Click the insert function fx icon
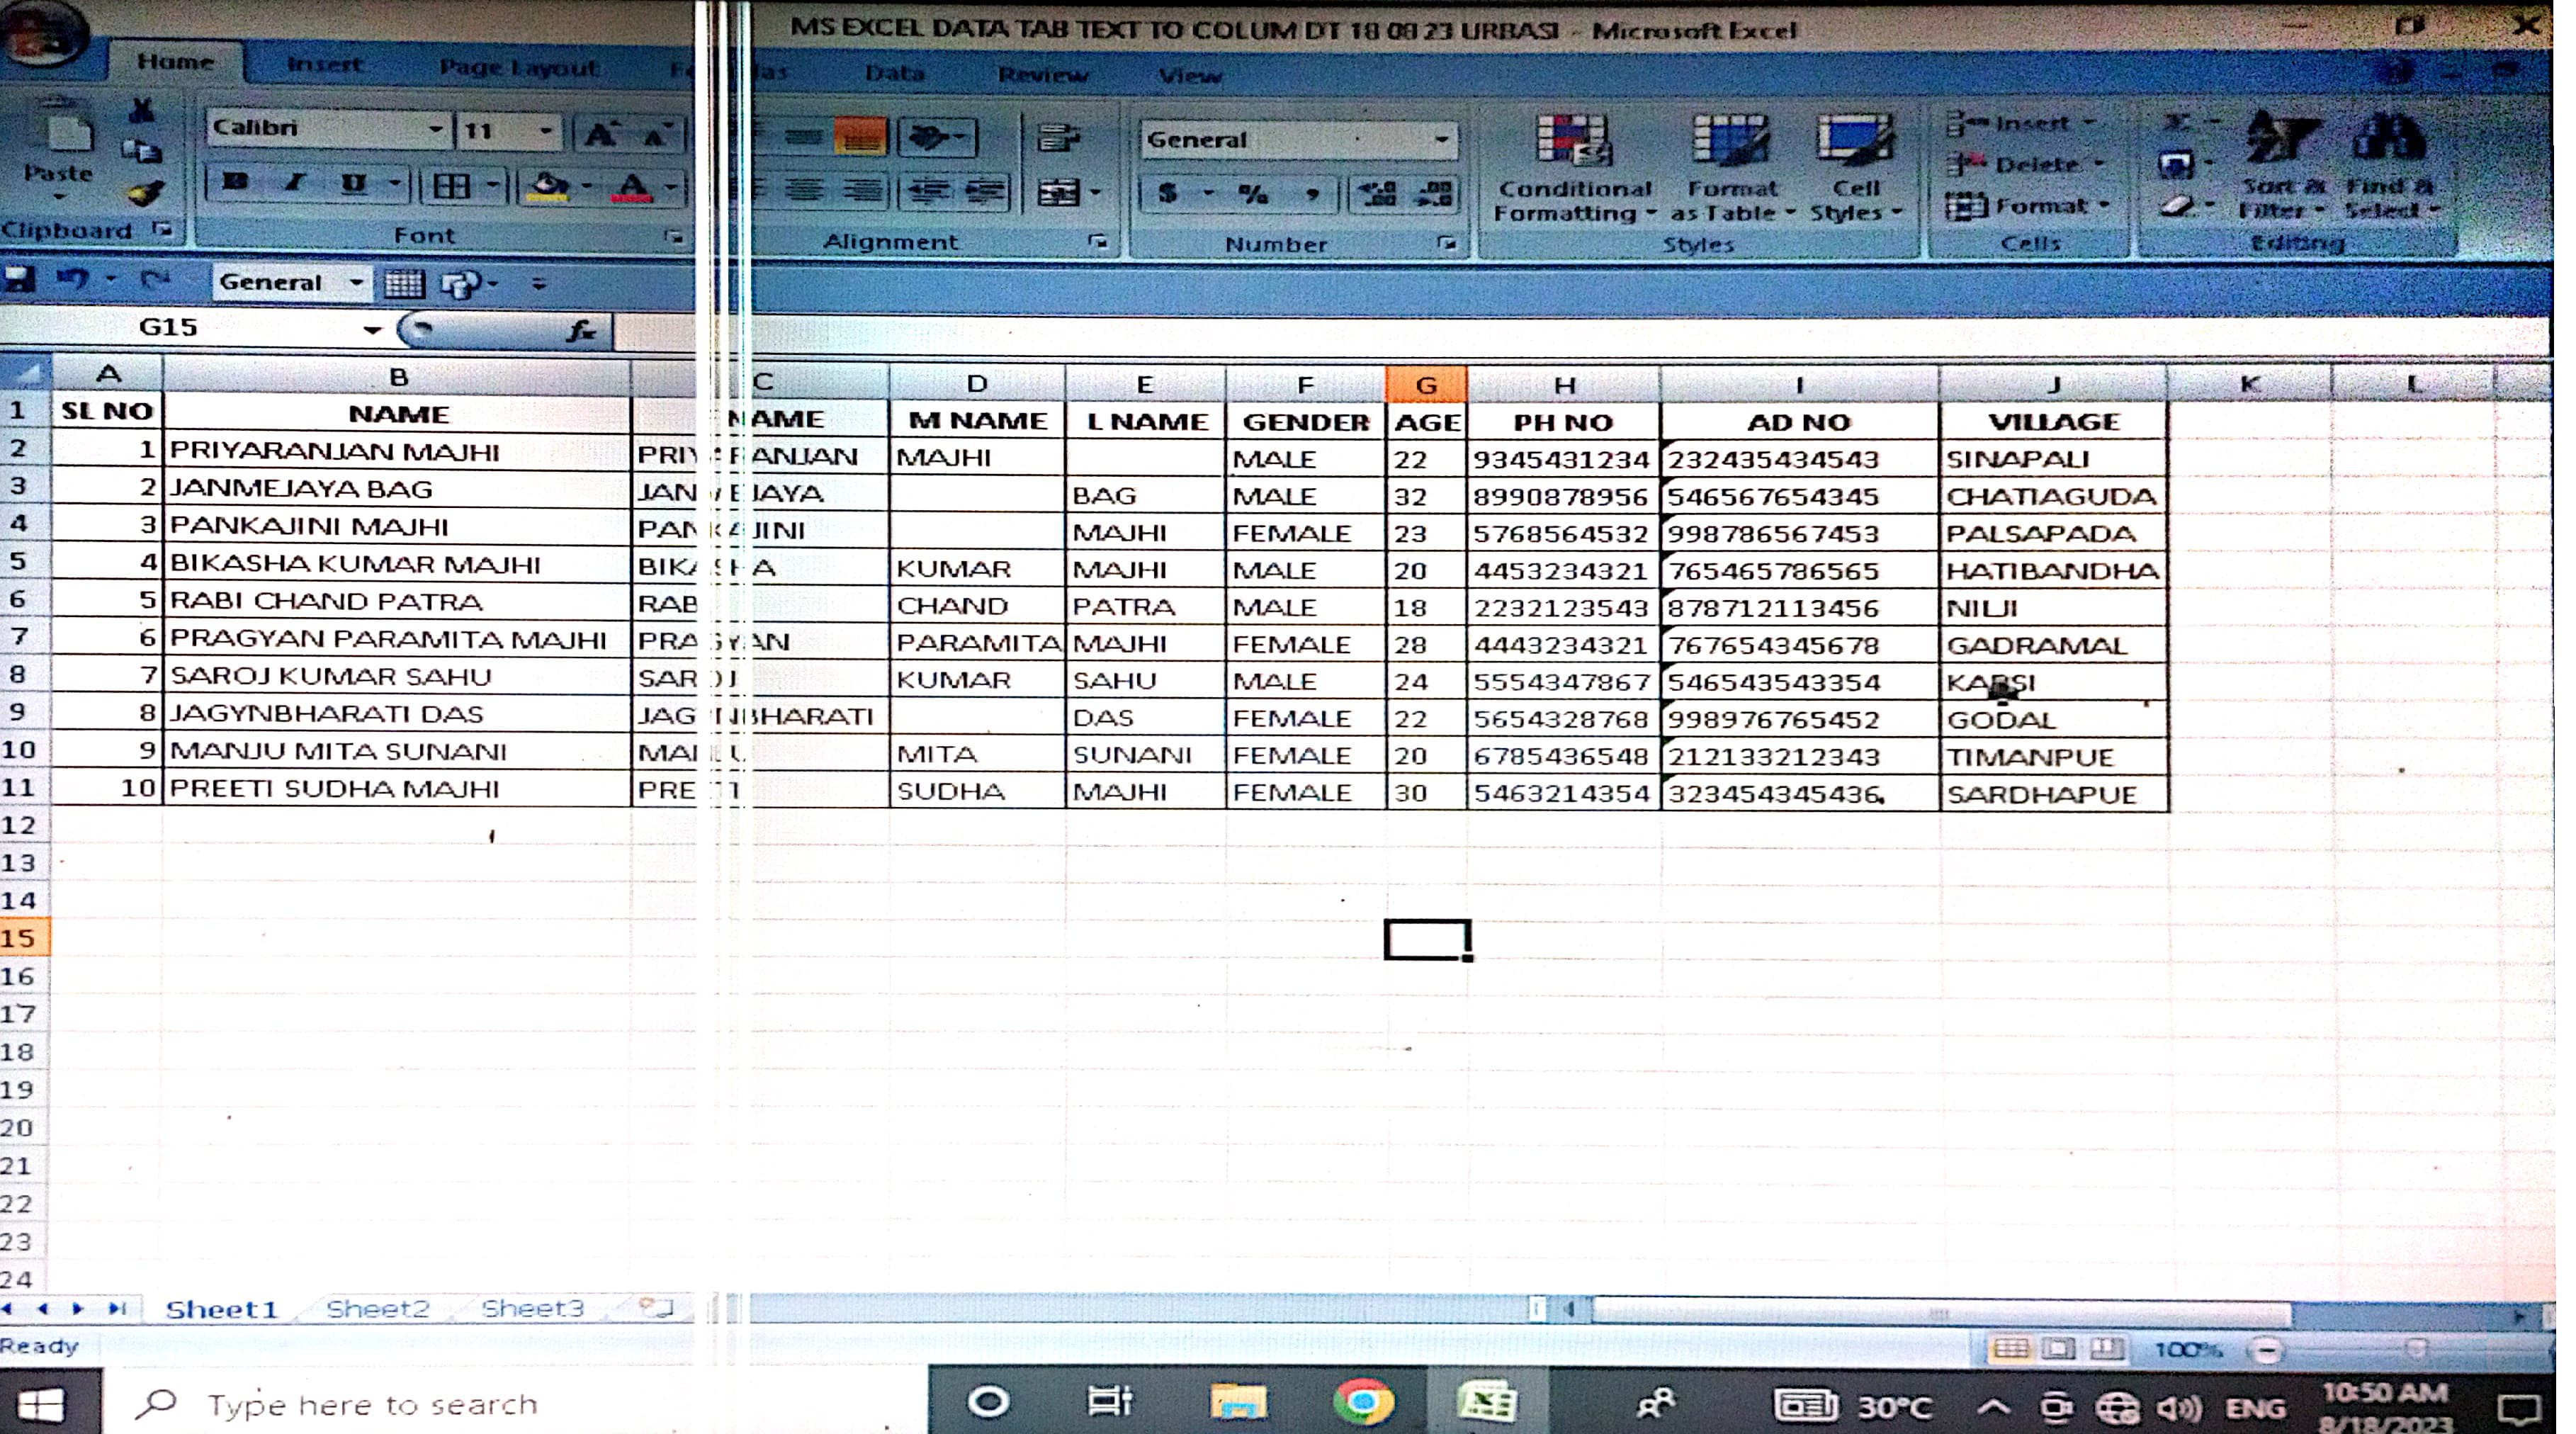The image size is (2576, 1434). tap(581, 329)
